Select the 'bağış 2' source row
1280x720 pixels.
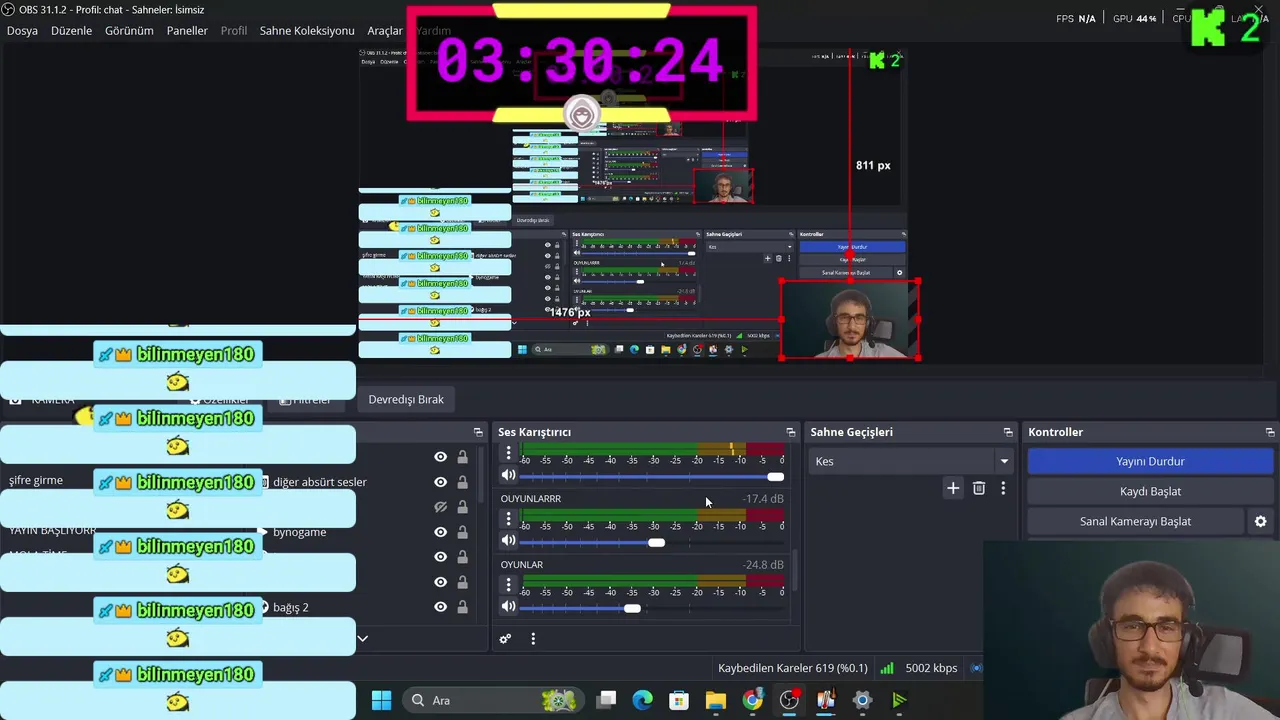(291, 607)
